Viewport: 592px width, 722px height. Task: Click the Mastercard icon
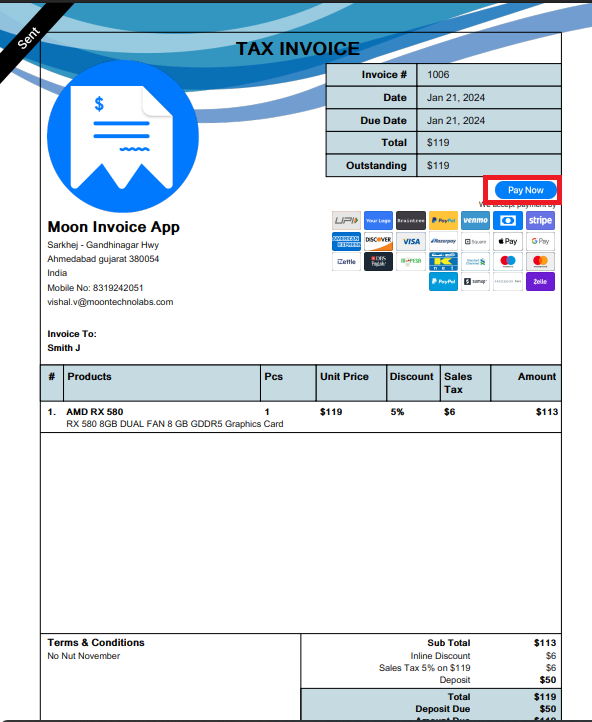click(x=540, y=262)
